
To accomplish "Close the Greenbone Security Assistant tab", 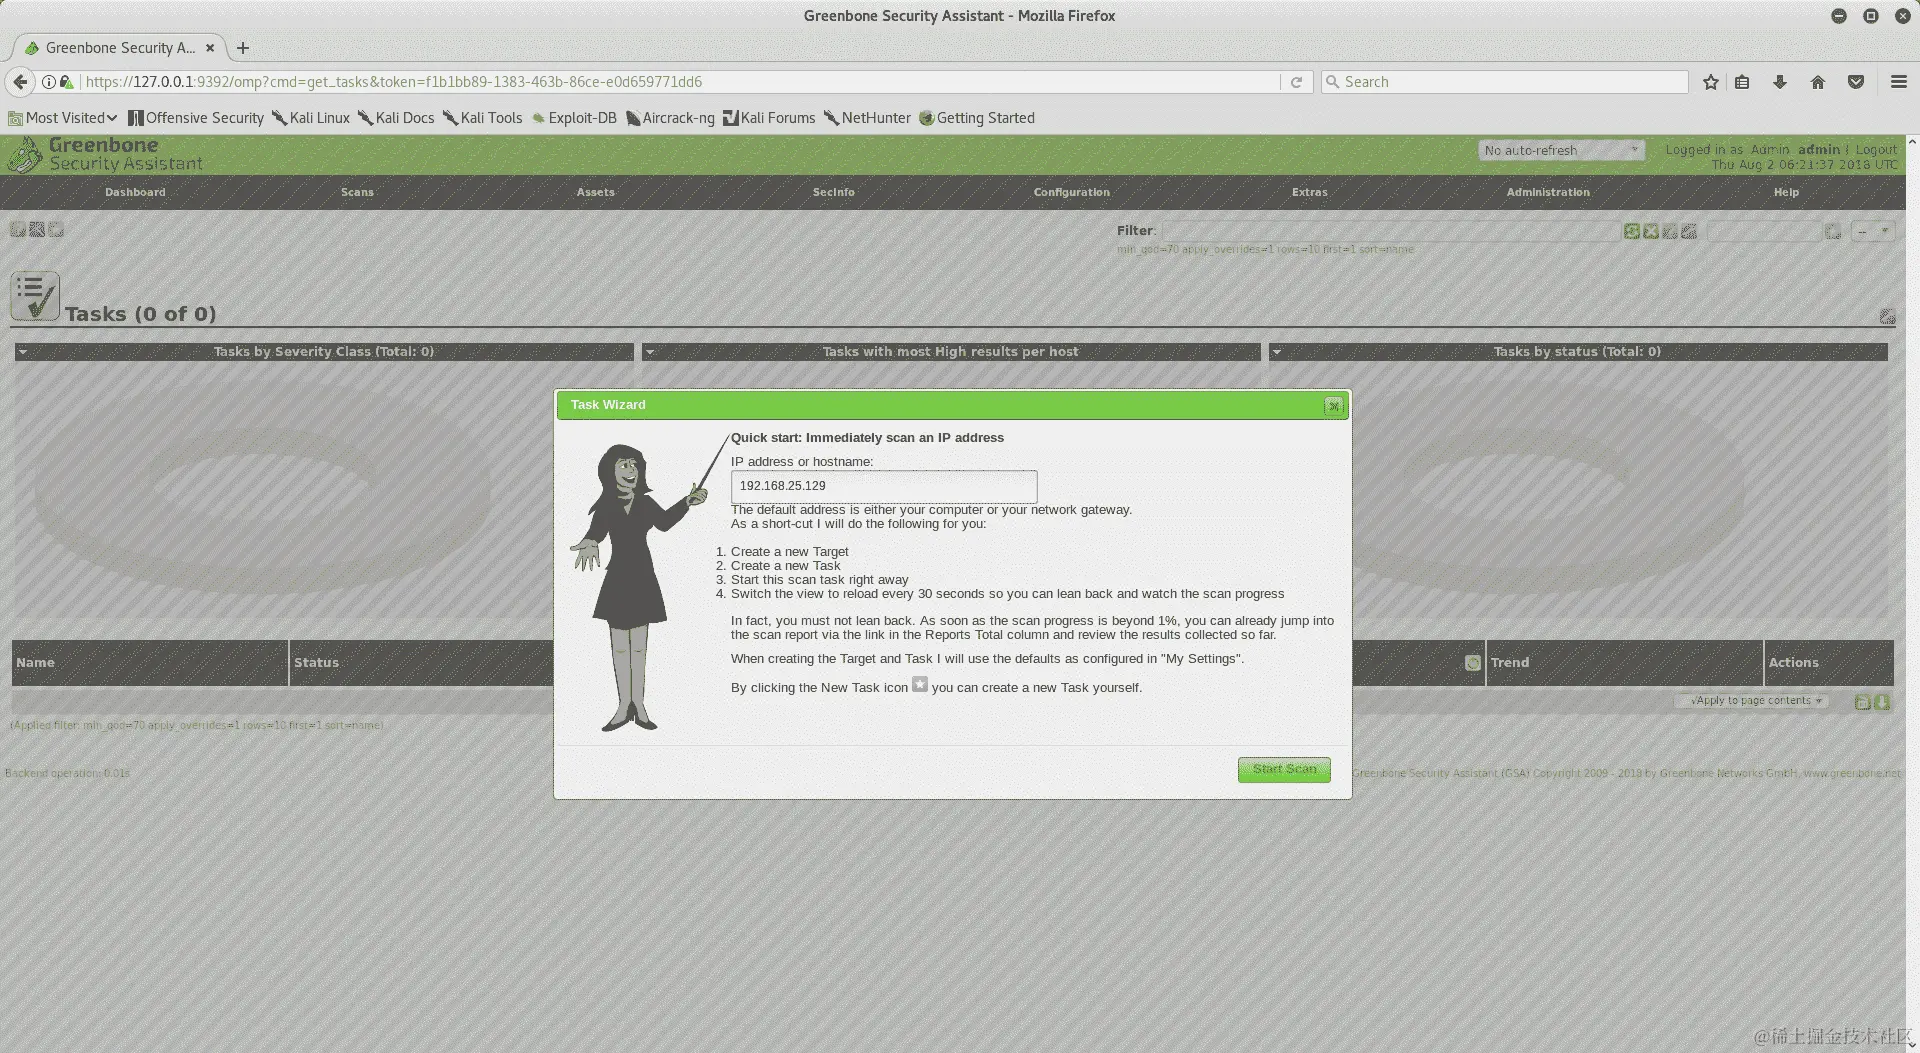I will [210, 48].
